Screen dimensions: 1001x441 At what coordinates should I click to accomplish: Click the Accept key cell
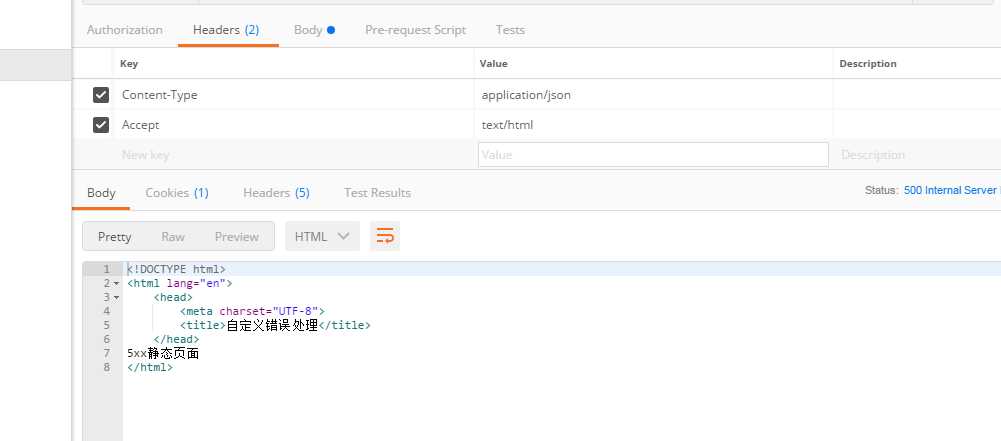pyautogui.click(x=294, y=125)
